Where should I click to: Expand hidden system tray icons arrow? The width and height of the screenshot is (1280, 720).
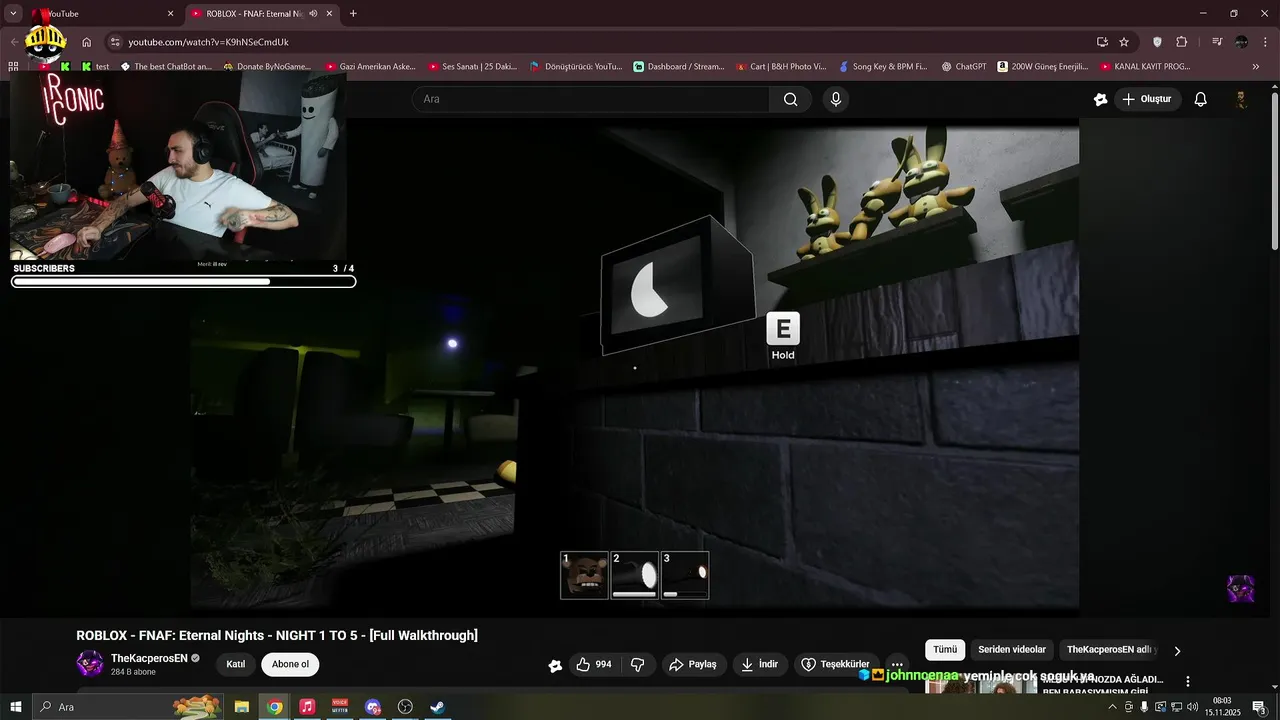1113,707
